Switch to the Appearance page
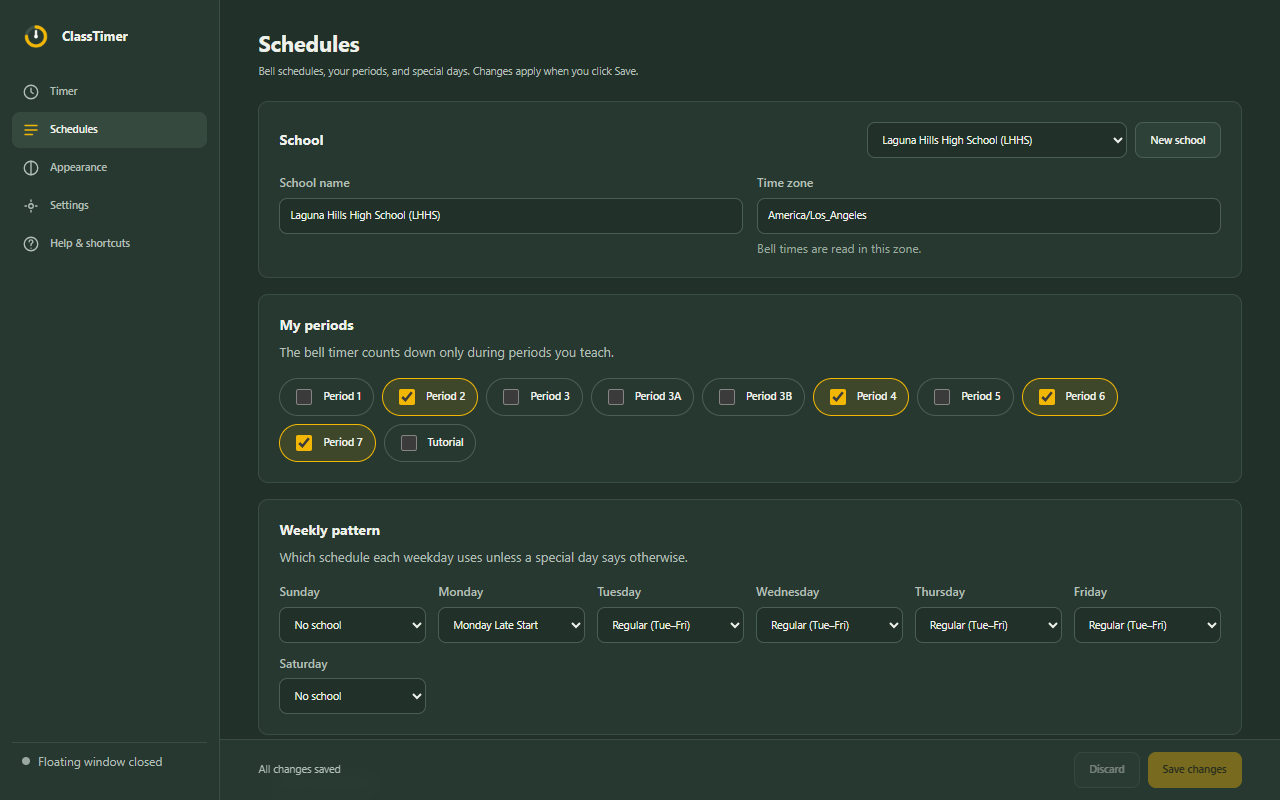 pos(109,168)
